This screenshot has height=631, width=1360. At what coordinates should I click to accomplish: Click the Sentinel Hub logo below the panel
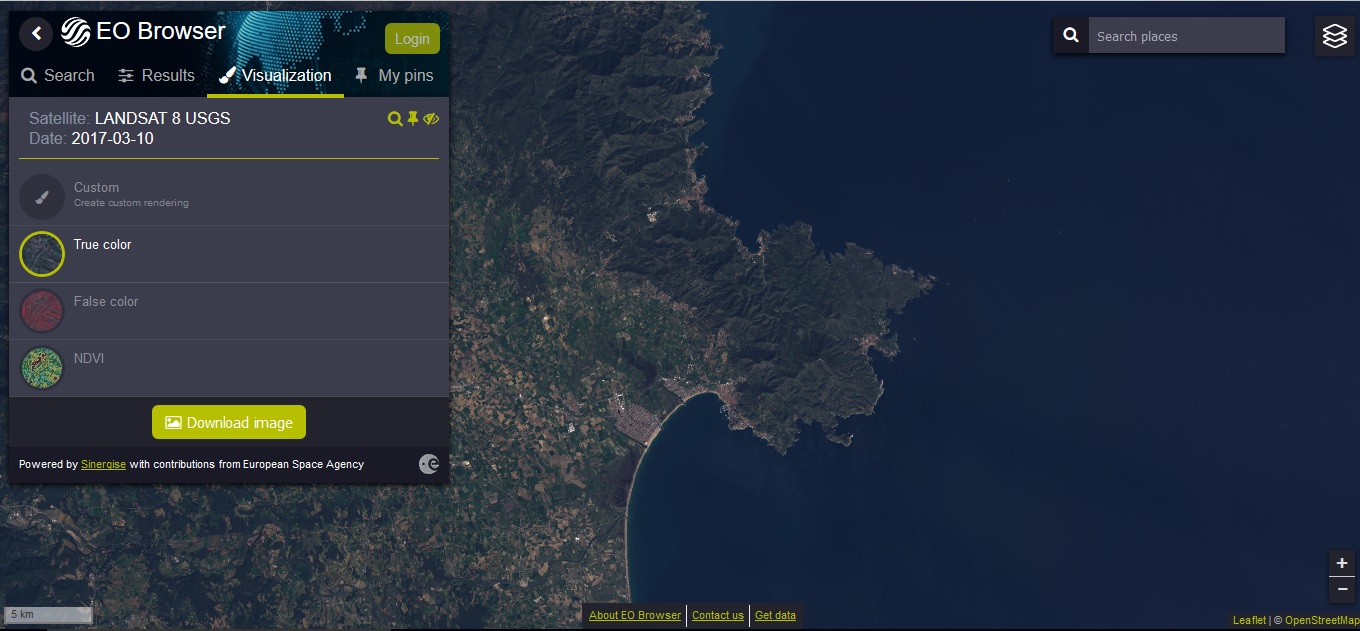(429, 463)
